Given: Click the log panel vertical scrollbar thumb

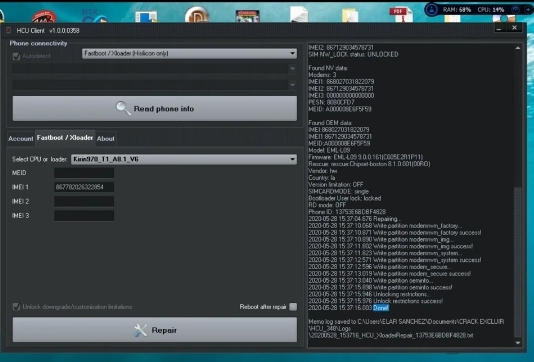Looking at the screenshot, I should (x=518, y=262).
